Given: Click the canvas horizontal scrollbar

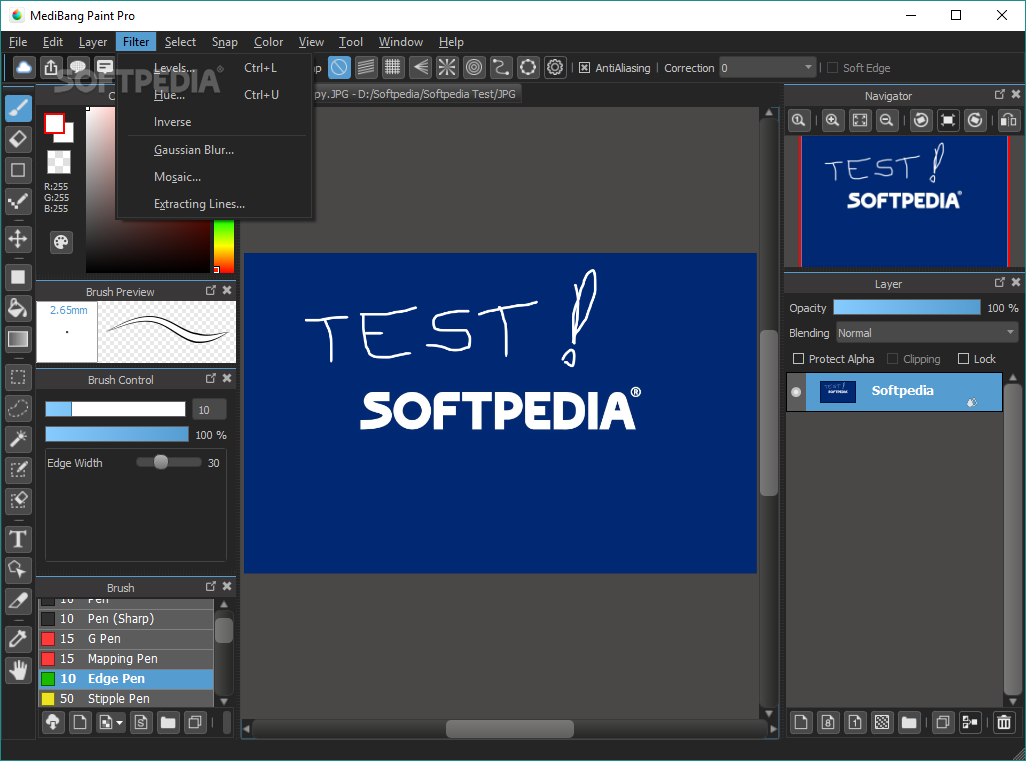Looking at the screenshot, I should tap(510, 728).
